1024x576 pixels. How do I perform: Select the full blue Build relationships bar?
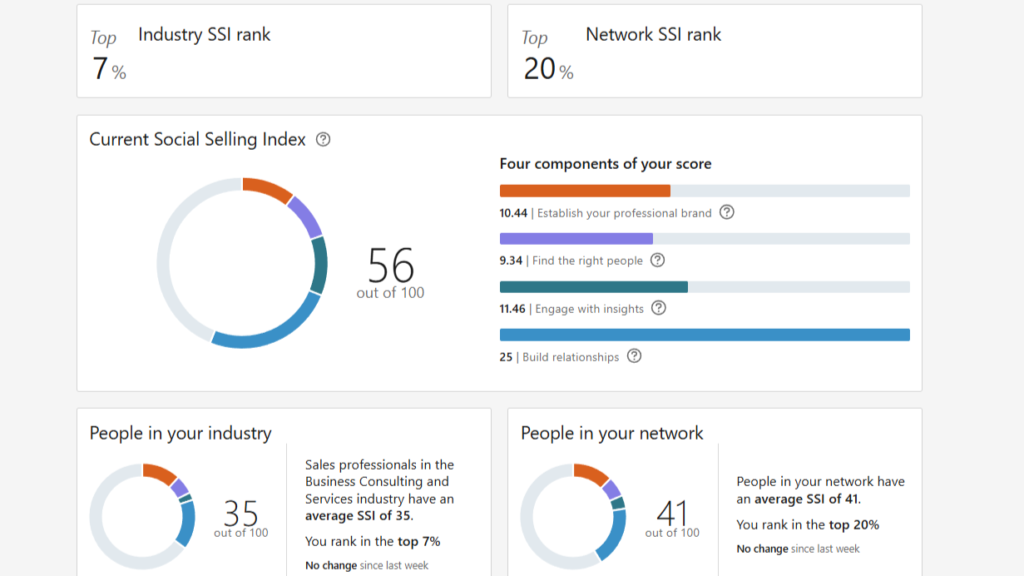pos(704,335)
